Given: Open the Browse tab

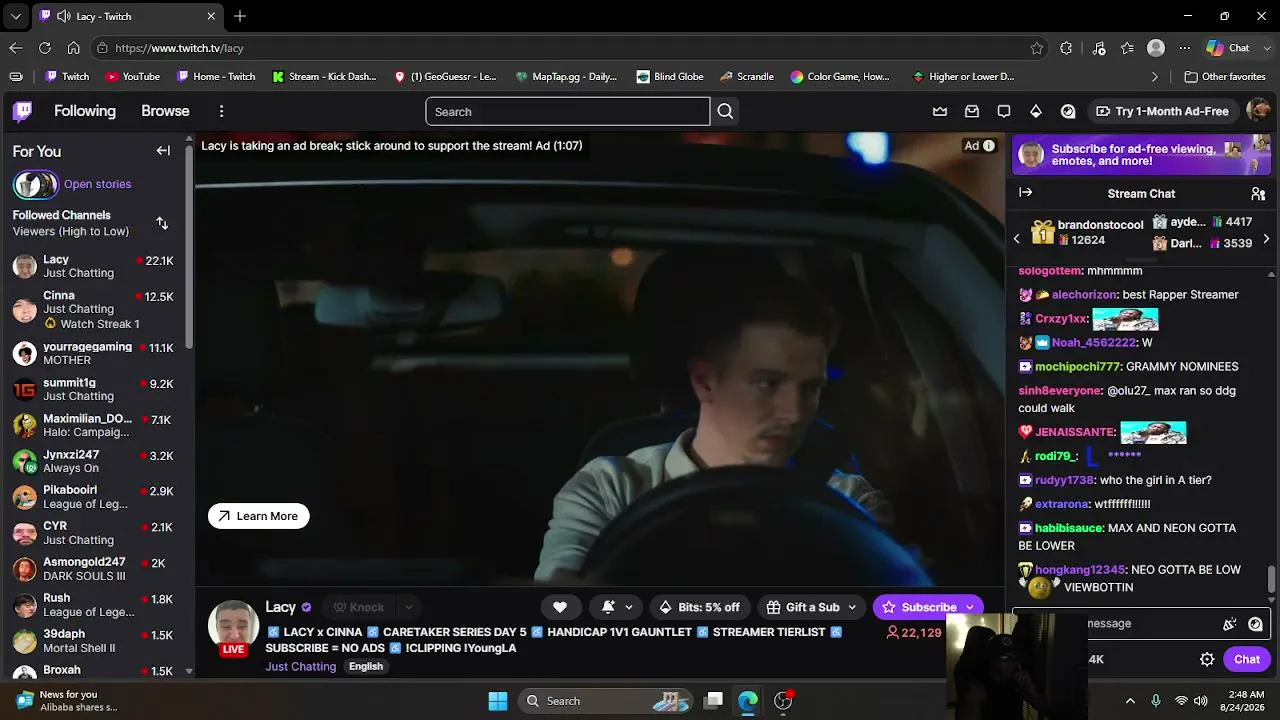Looking at the screenshot, I should tap(165, 111).
